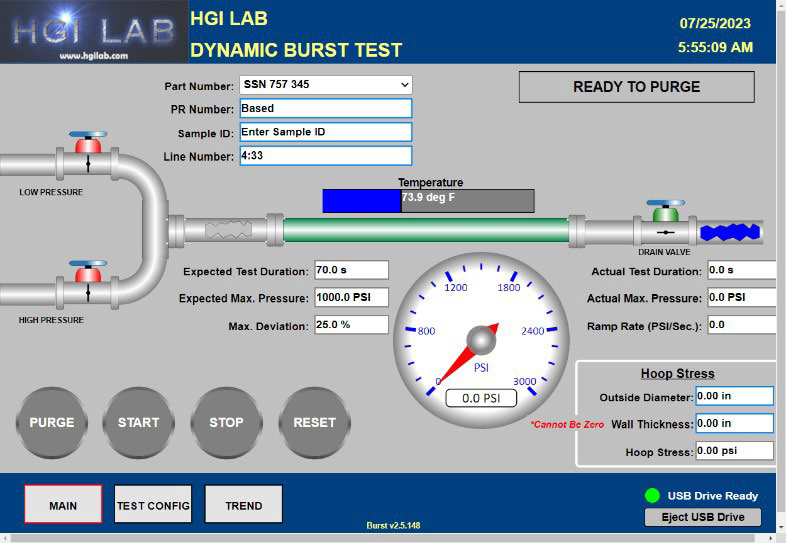Click the Max. Deviation field
The width and height of the screenshot is (786, 543).
[x=351, y=325]
